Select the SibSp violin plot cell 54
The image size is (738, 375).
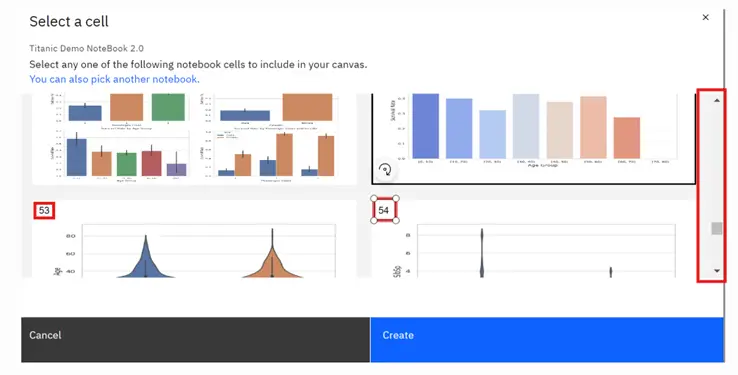tap(534, 240)
